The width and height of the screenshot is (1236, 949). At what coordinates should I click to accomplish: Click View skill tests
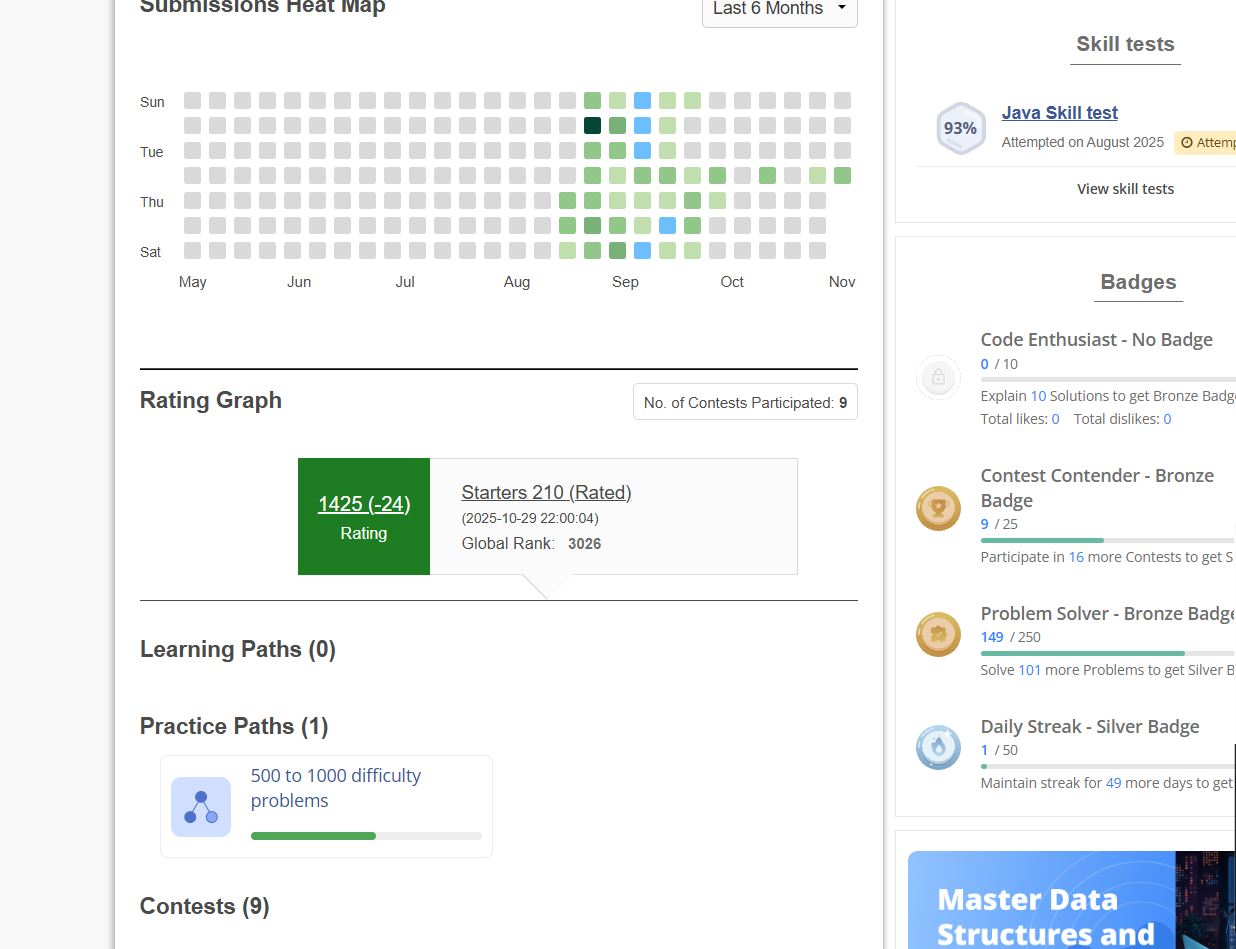(x=1125, y=189)
